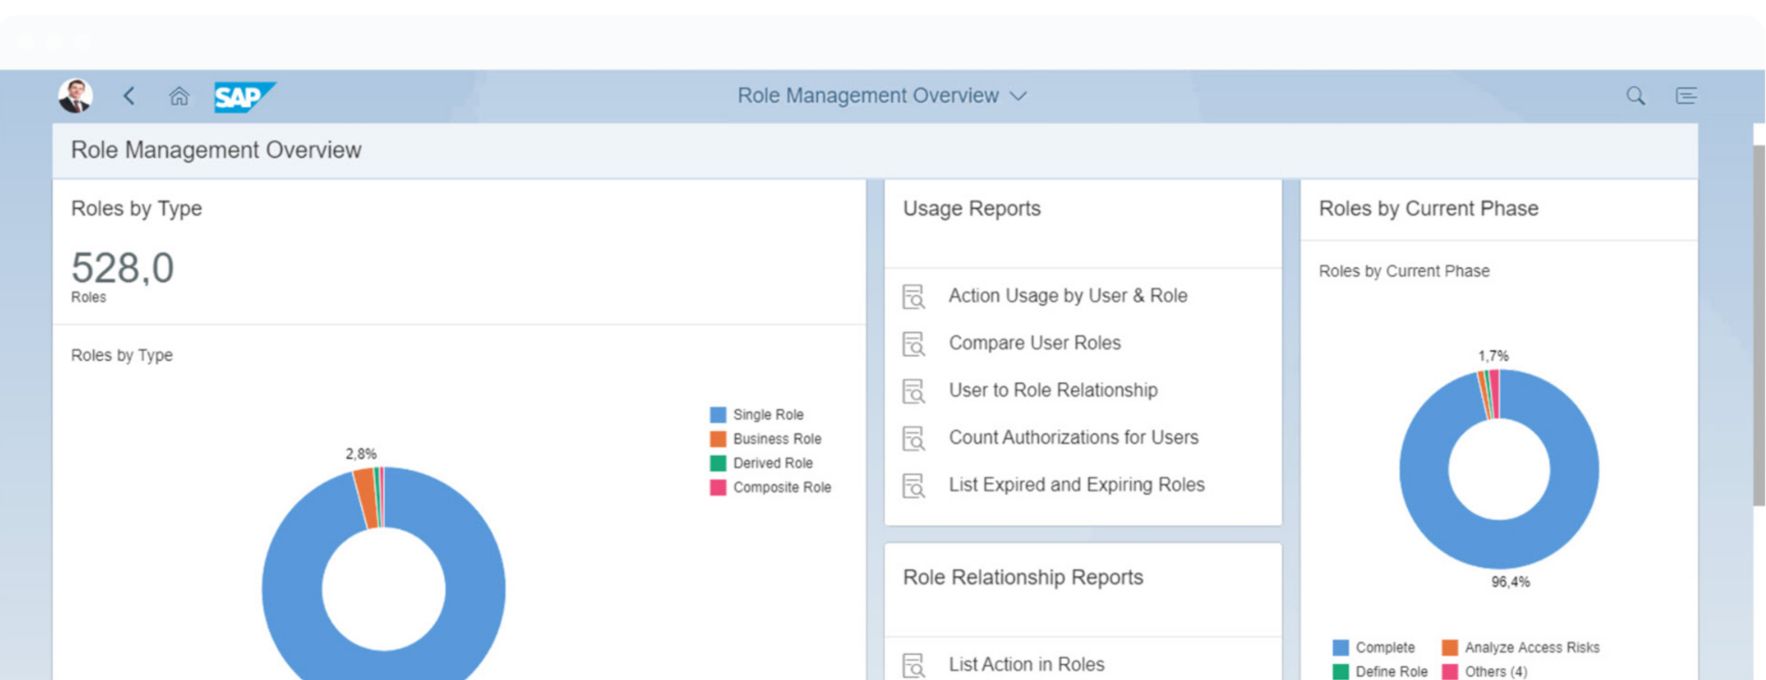Open the notifications list icon

1686,96
